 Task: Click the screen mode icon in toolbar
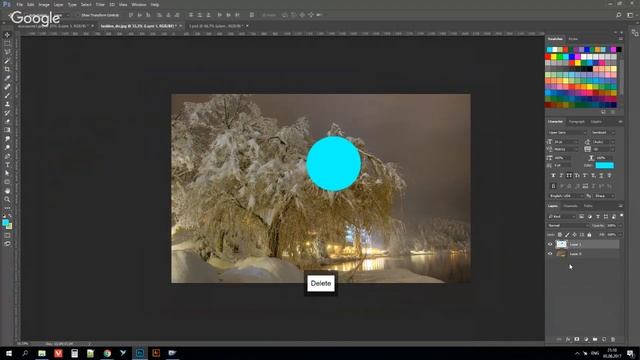point(7,244)
